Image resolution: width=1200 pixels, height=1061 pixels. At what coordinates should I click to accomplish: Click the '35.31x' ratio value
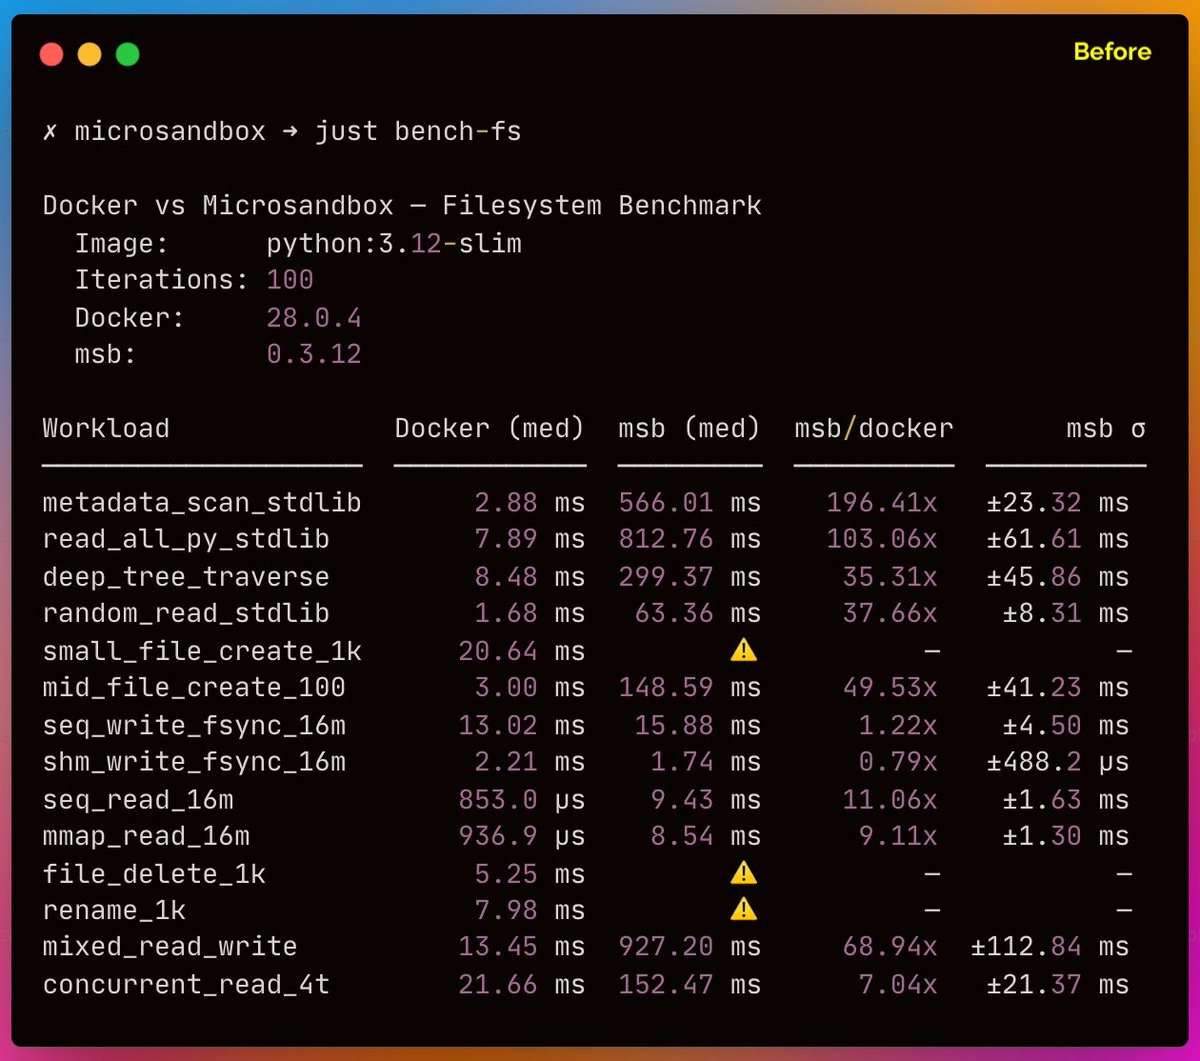(890, 577)
